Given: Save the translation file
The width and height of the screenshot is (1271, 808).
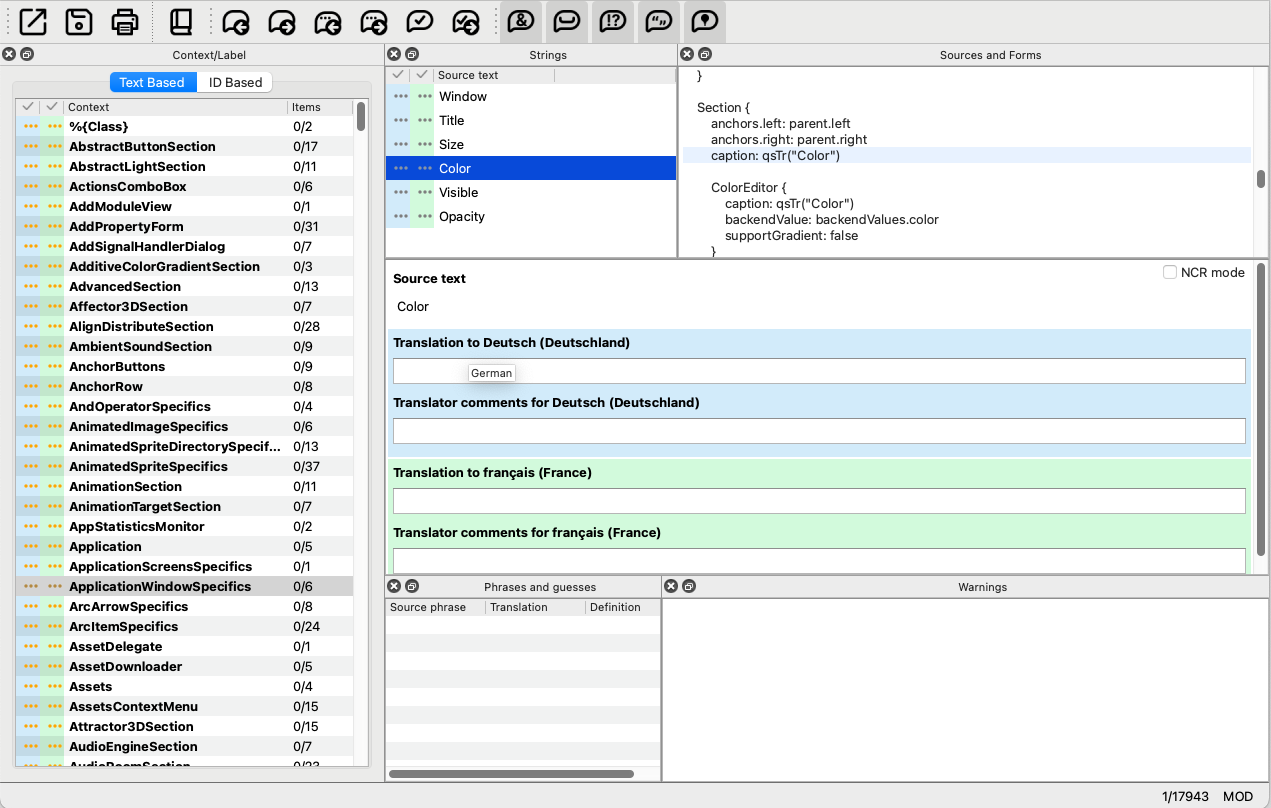Looking at the screenshot, I should point(79,21).
